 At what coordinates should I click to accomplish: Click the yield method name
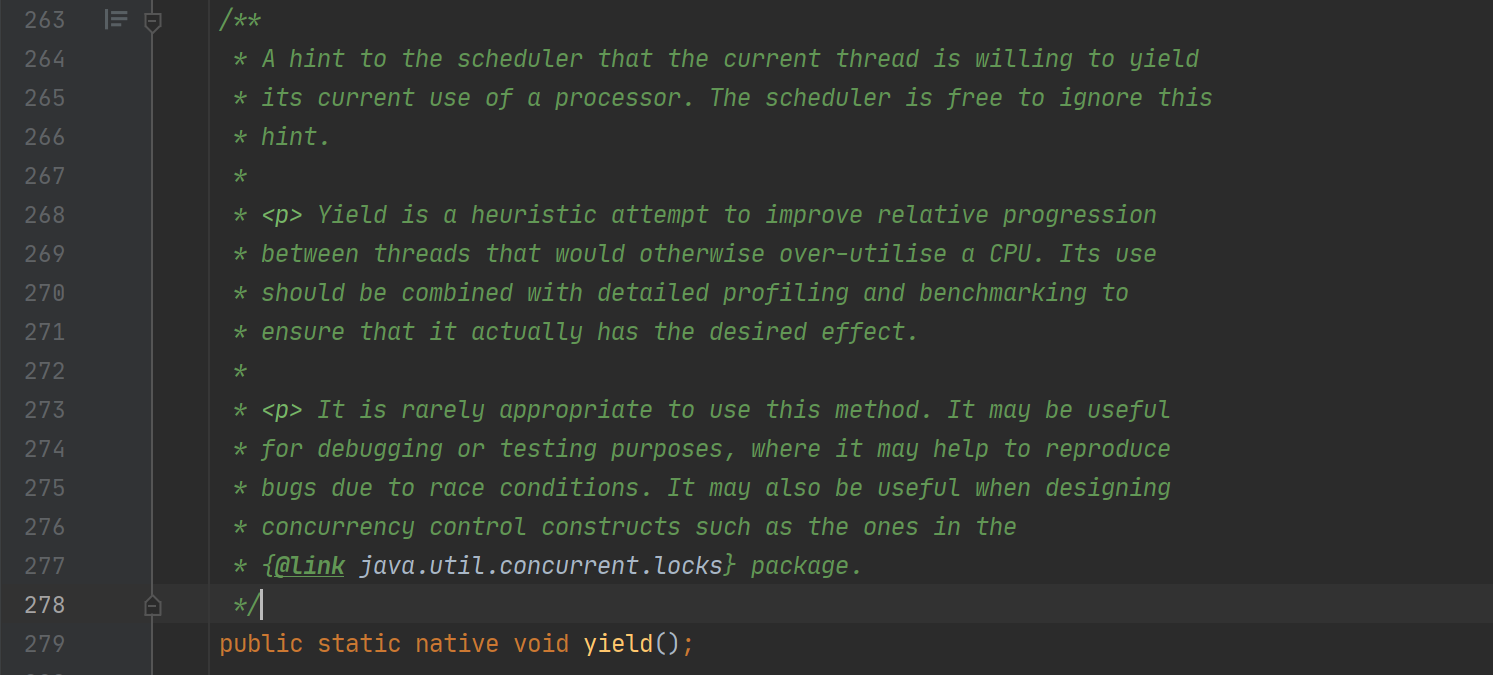click(618, 643)
